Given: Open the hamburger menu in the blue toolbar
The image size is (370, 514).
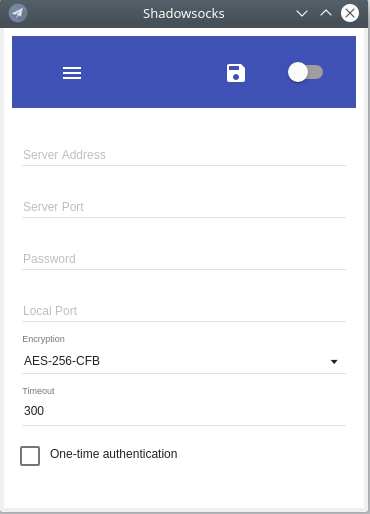Looking at the screenshot, I should tap(72, 73).
